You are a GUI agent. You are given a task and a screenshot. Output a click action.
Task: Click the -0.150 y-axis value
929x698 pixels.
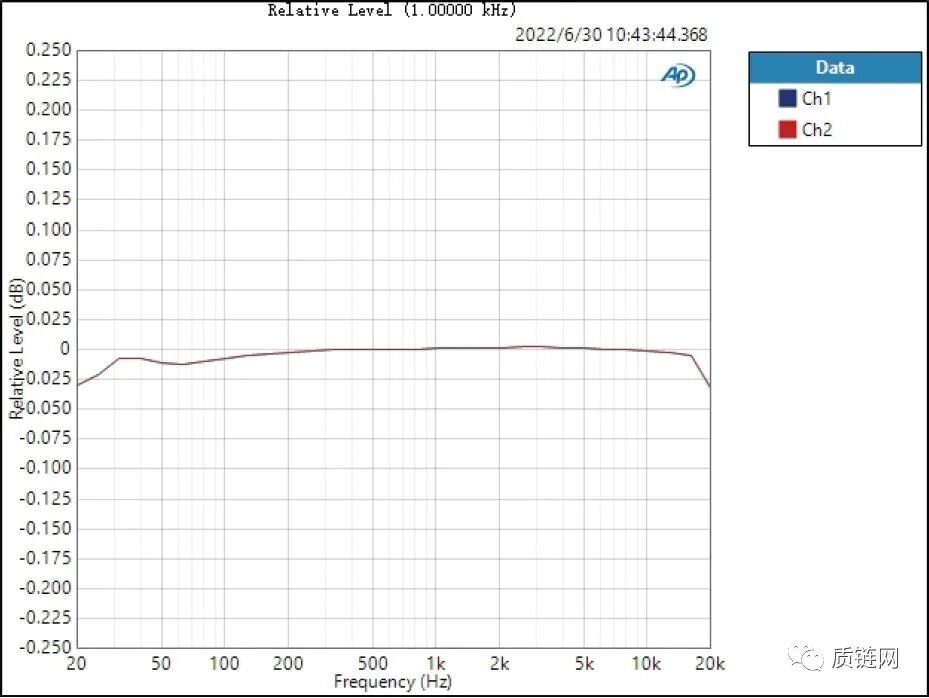pos(45,528)
